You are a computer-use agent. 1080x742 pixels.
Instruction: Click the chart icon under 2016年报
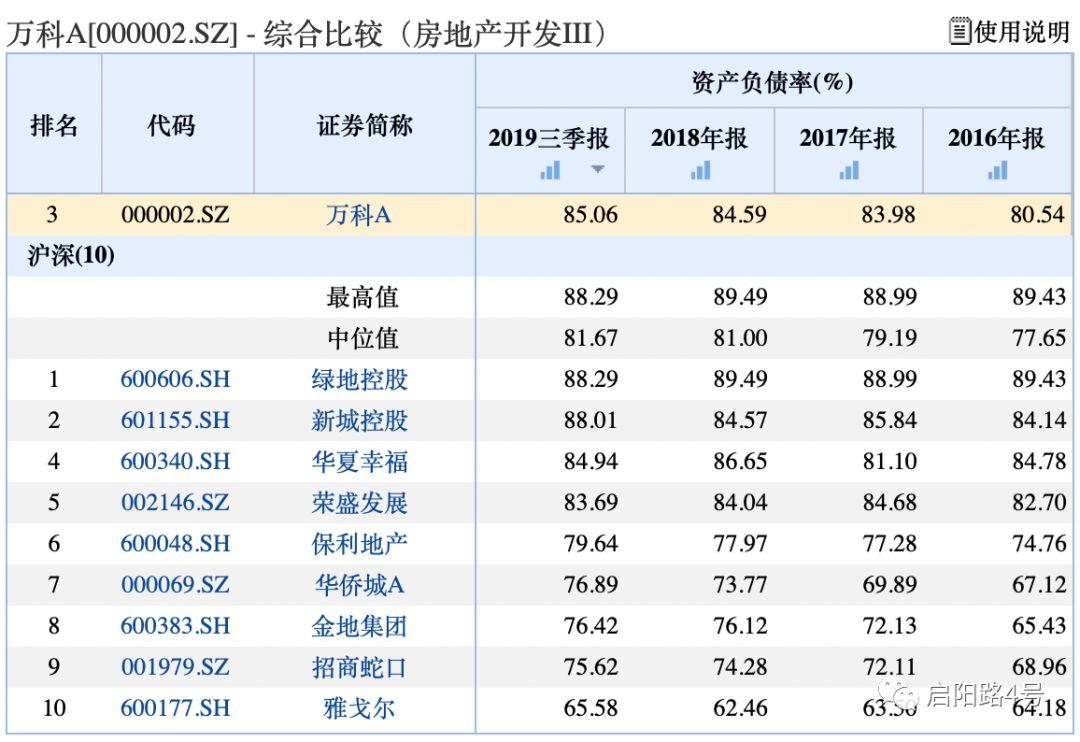(x=997, y=169)
